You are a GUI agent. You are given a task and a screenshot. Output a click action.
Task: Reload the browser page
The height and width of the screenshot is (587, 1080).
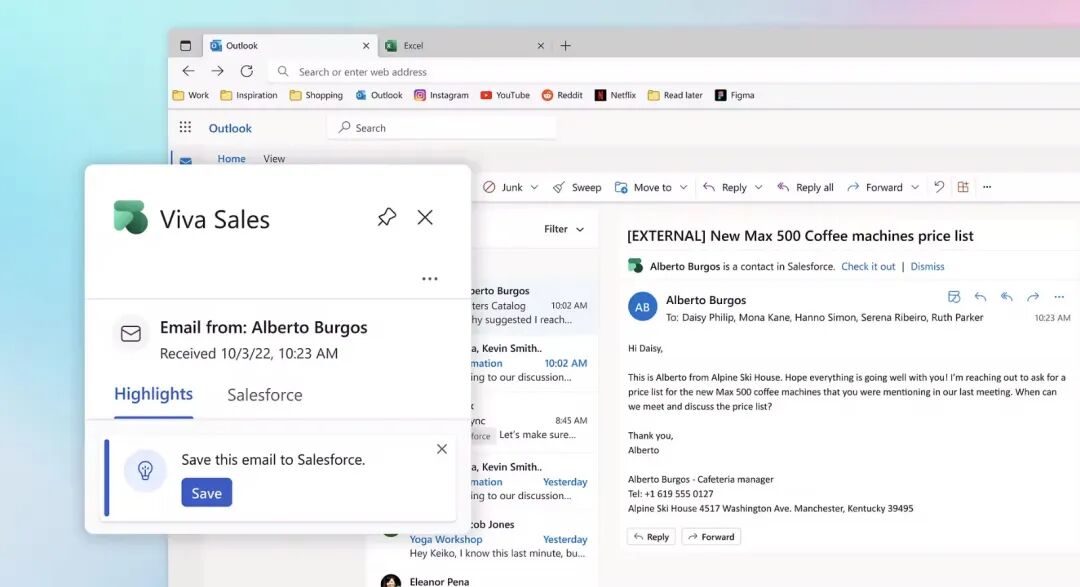pyautogui.click(x=247, y=71)
